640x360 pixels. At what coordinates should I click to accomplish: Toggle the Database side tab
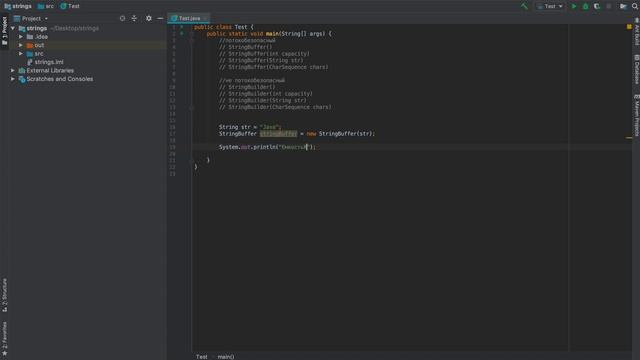click(636, 69)
